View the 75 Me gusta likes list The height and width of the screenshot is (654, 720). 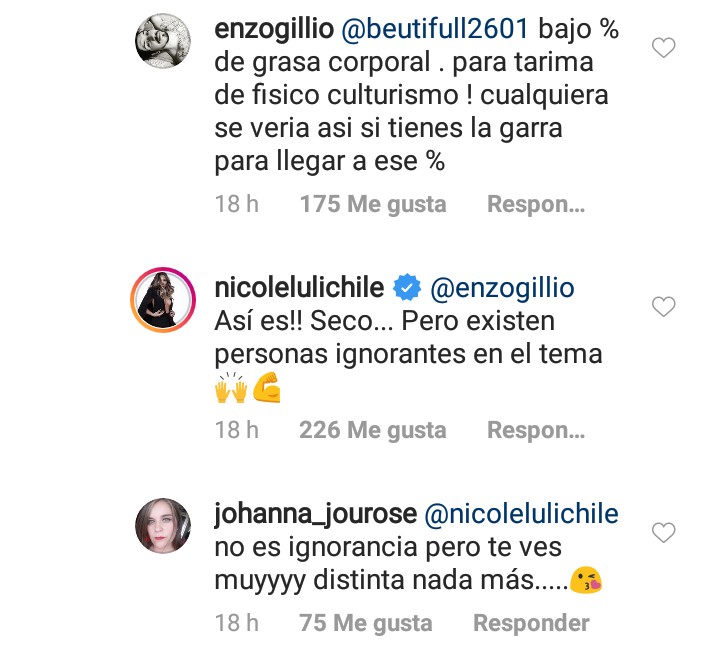(x=366, y=622)
